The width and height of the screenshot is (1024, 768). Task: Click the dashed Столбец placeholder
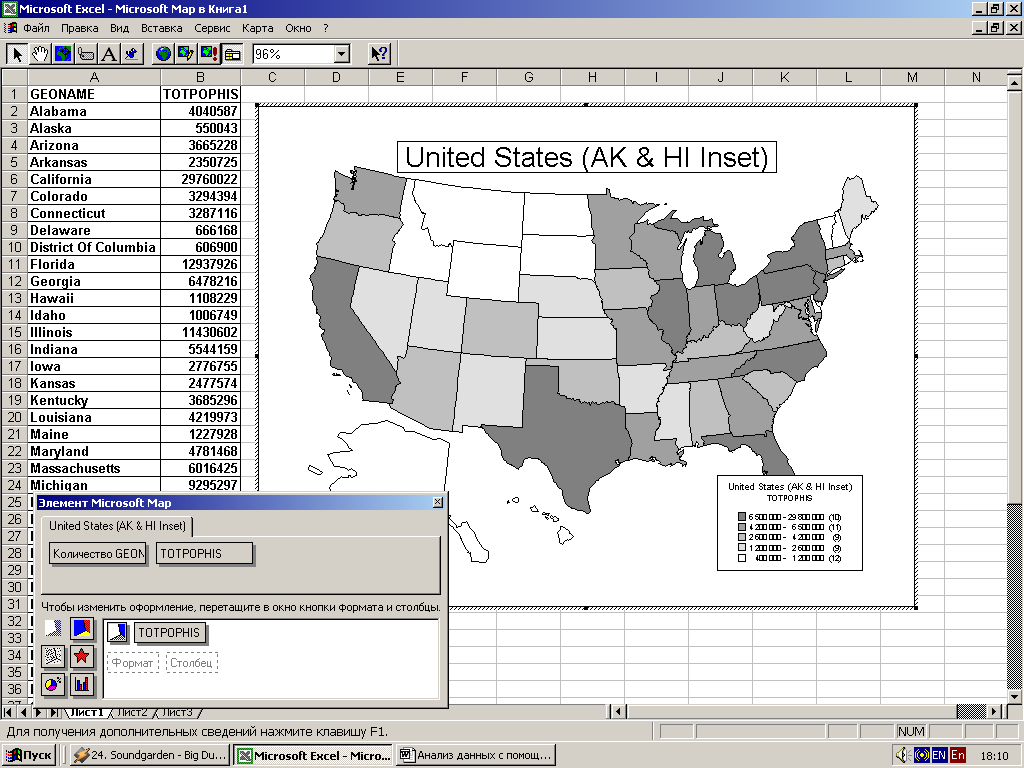click(191, 663)
